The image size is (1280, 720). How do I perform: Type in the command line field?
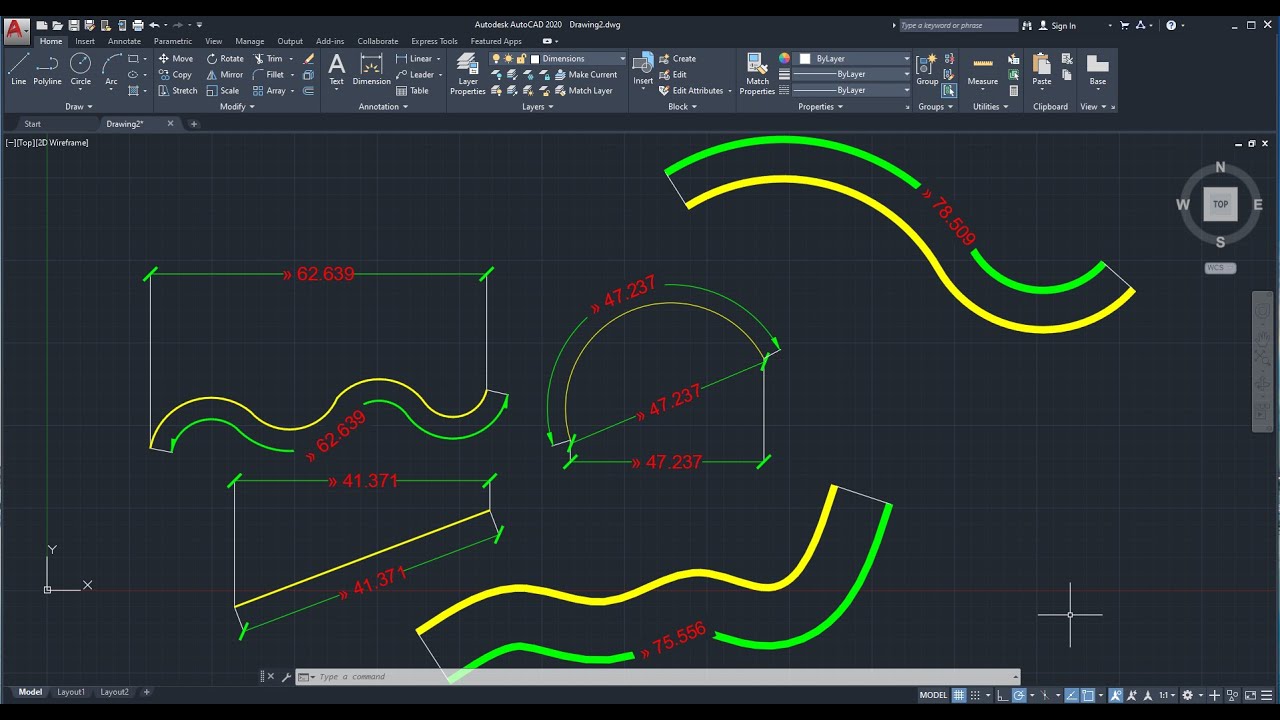[658, 677]
